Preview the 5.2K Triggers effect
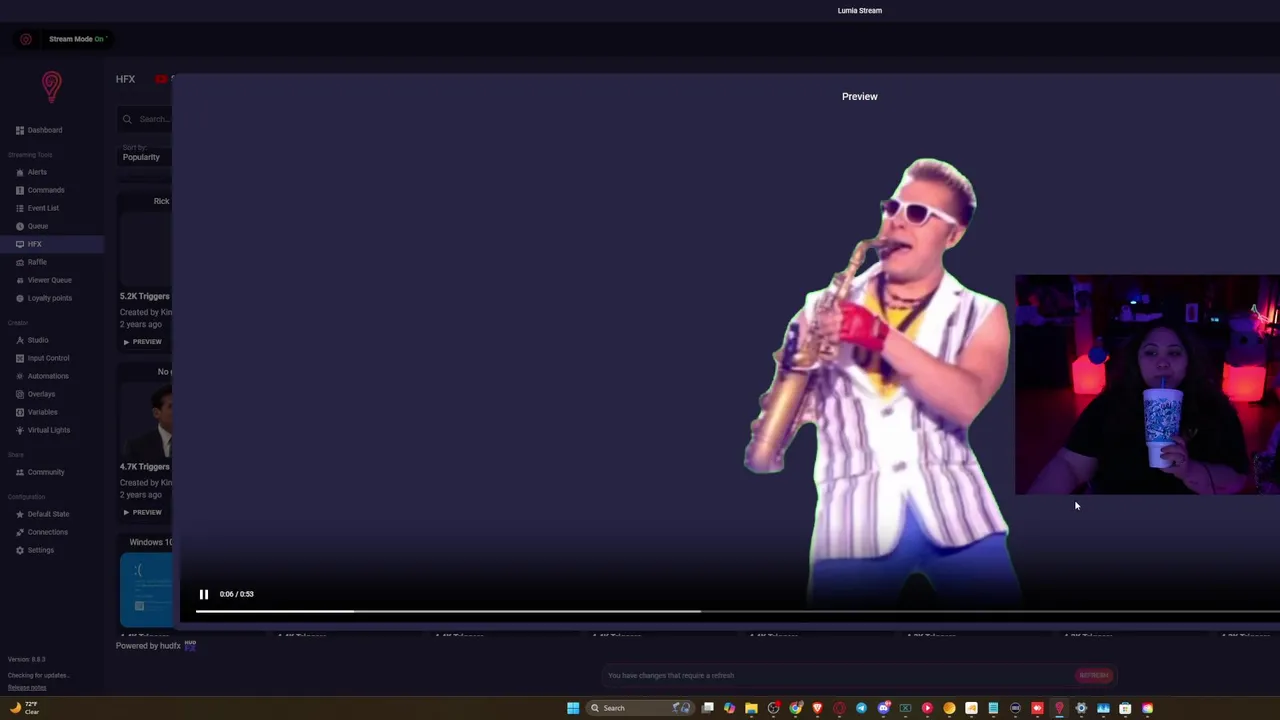This screenshot has width=1280, height=720. coord(142,342)
